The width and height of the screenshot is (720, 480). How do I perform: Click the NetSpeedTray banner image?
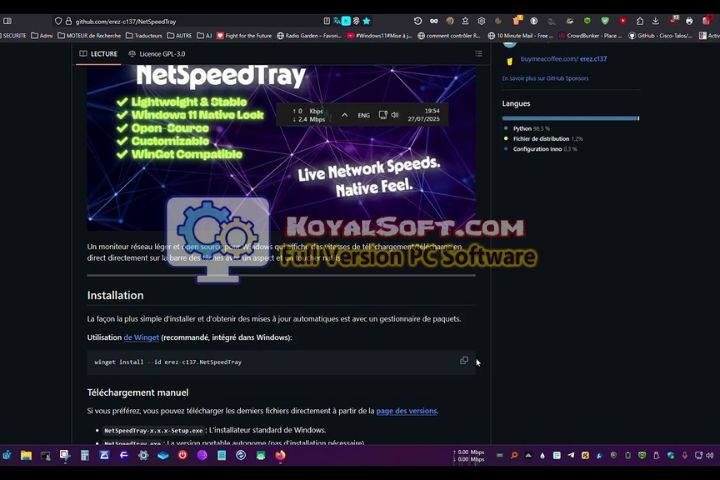[x=281, y=147]
